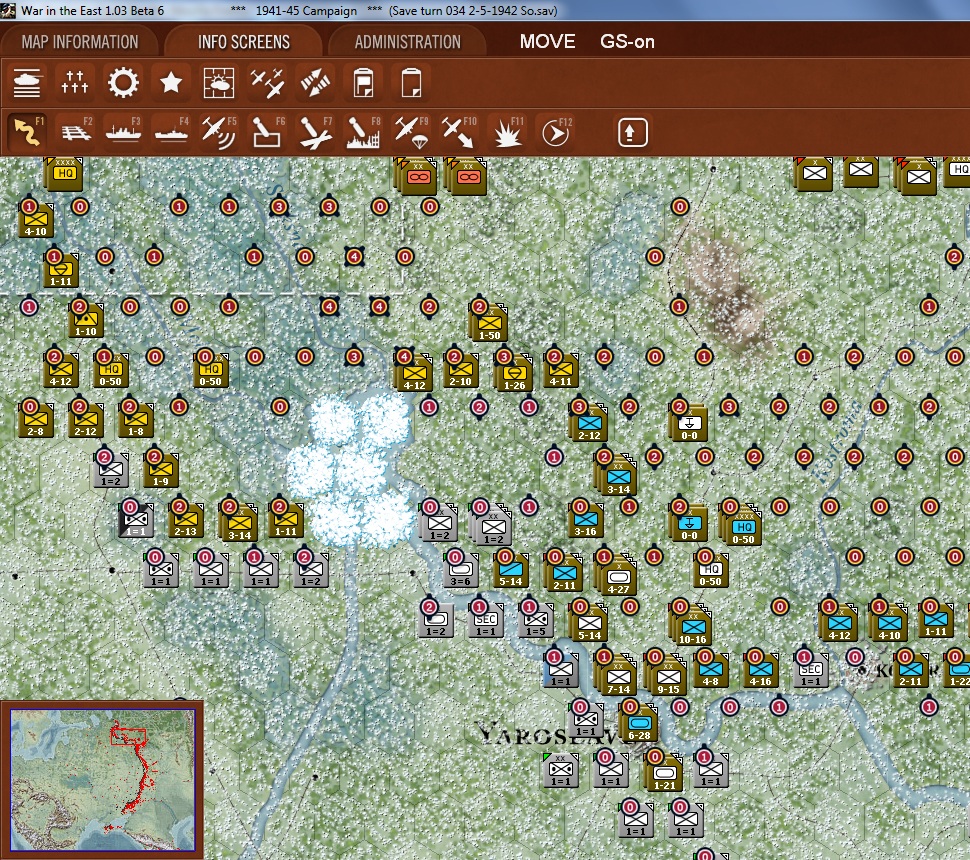
Task: Select the blue 6-28 panzer counter
Action: pos(639,723)
